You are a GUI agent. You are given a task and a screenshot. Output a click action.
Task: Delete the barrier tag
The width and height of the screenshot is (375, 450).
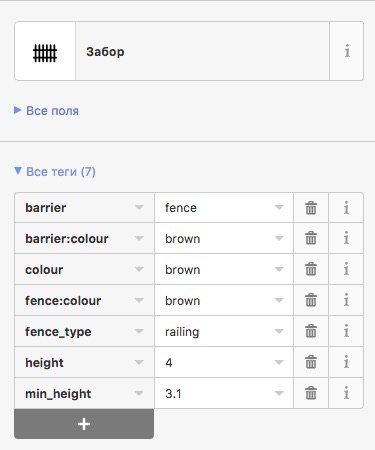point(311,208)
